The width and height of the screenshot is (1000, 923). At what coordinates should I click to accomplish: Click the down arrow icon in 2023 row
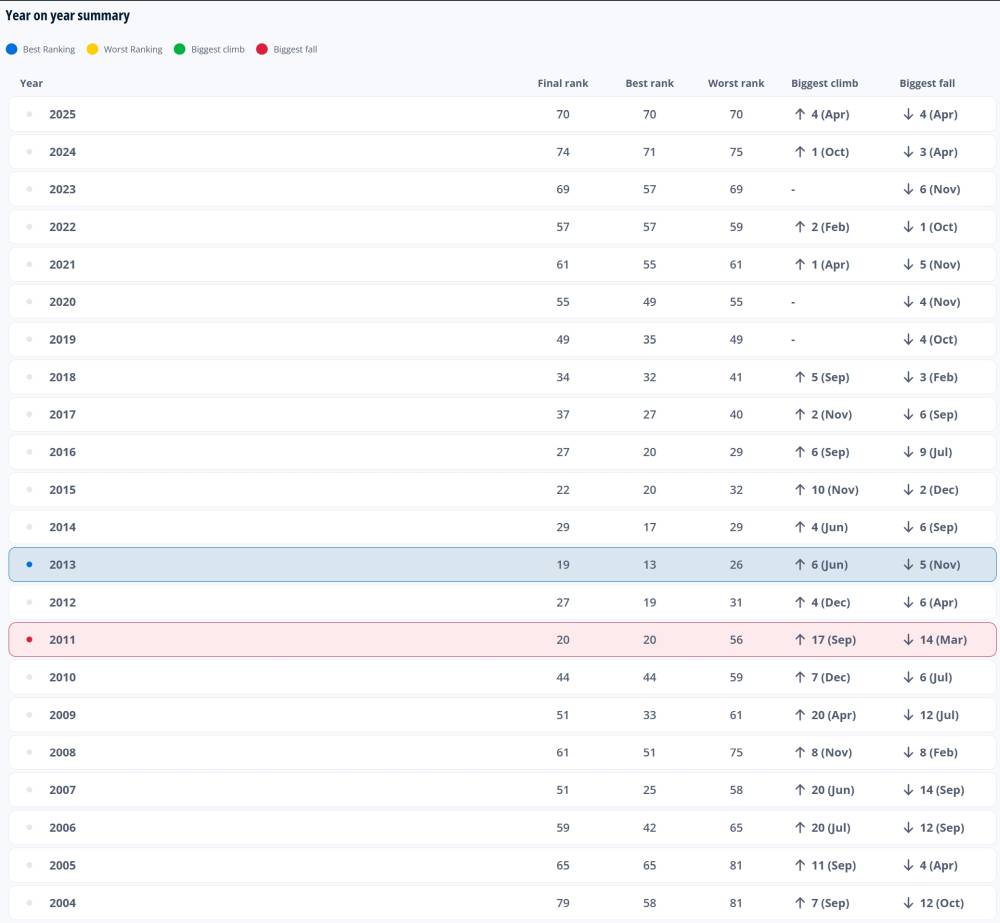tap(908, 190)
